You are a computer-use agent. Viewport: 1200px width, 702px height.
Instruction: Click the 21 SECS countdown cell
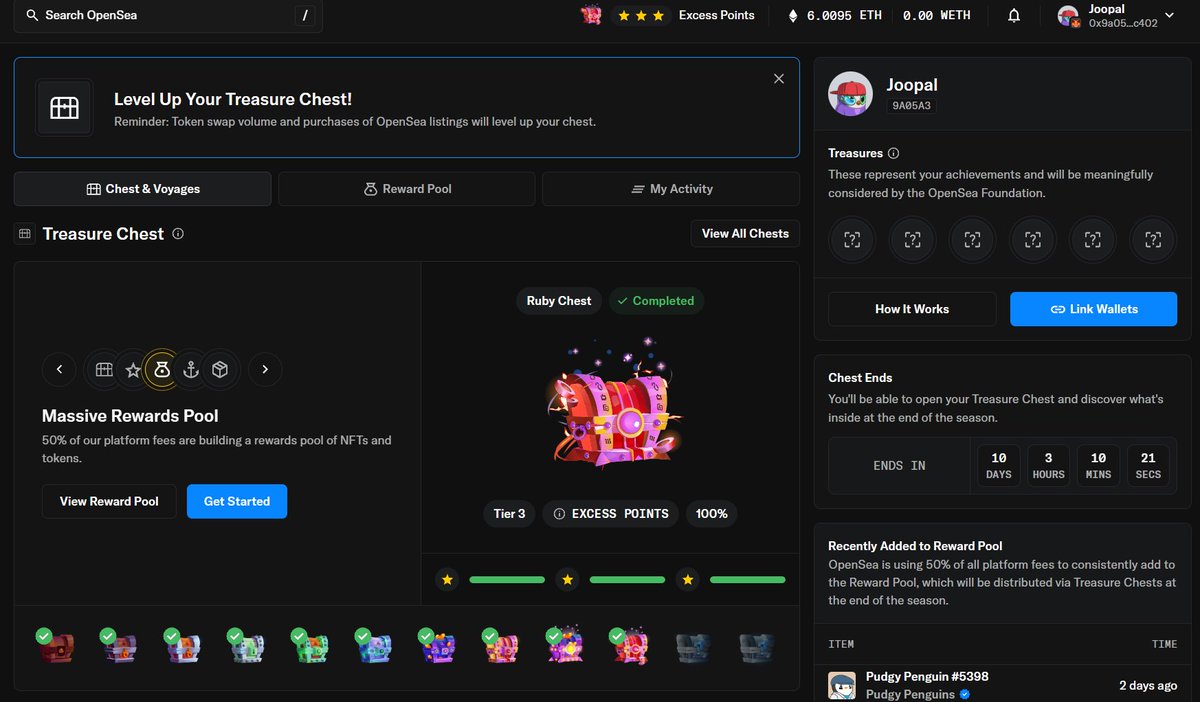click(1148, 465)
